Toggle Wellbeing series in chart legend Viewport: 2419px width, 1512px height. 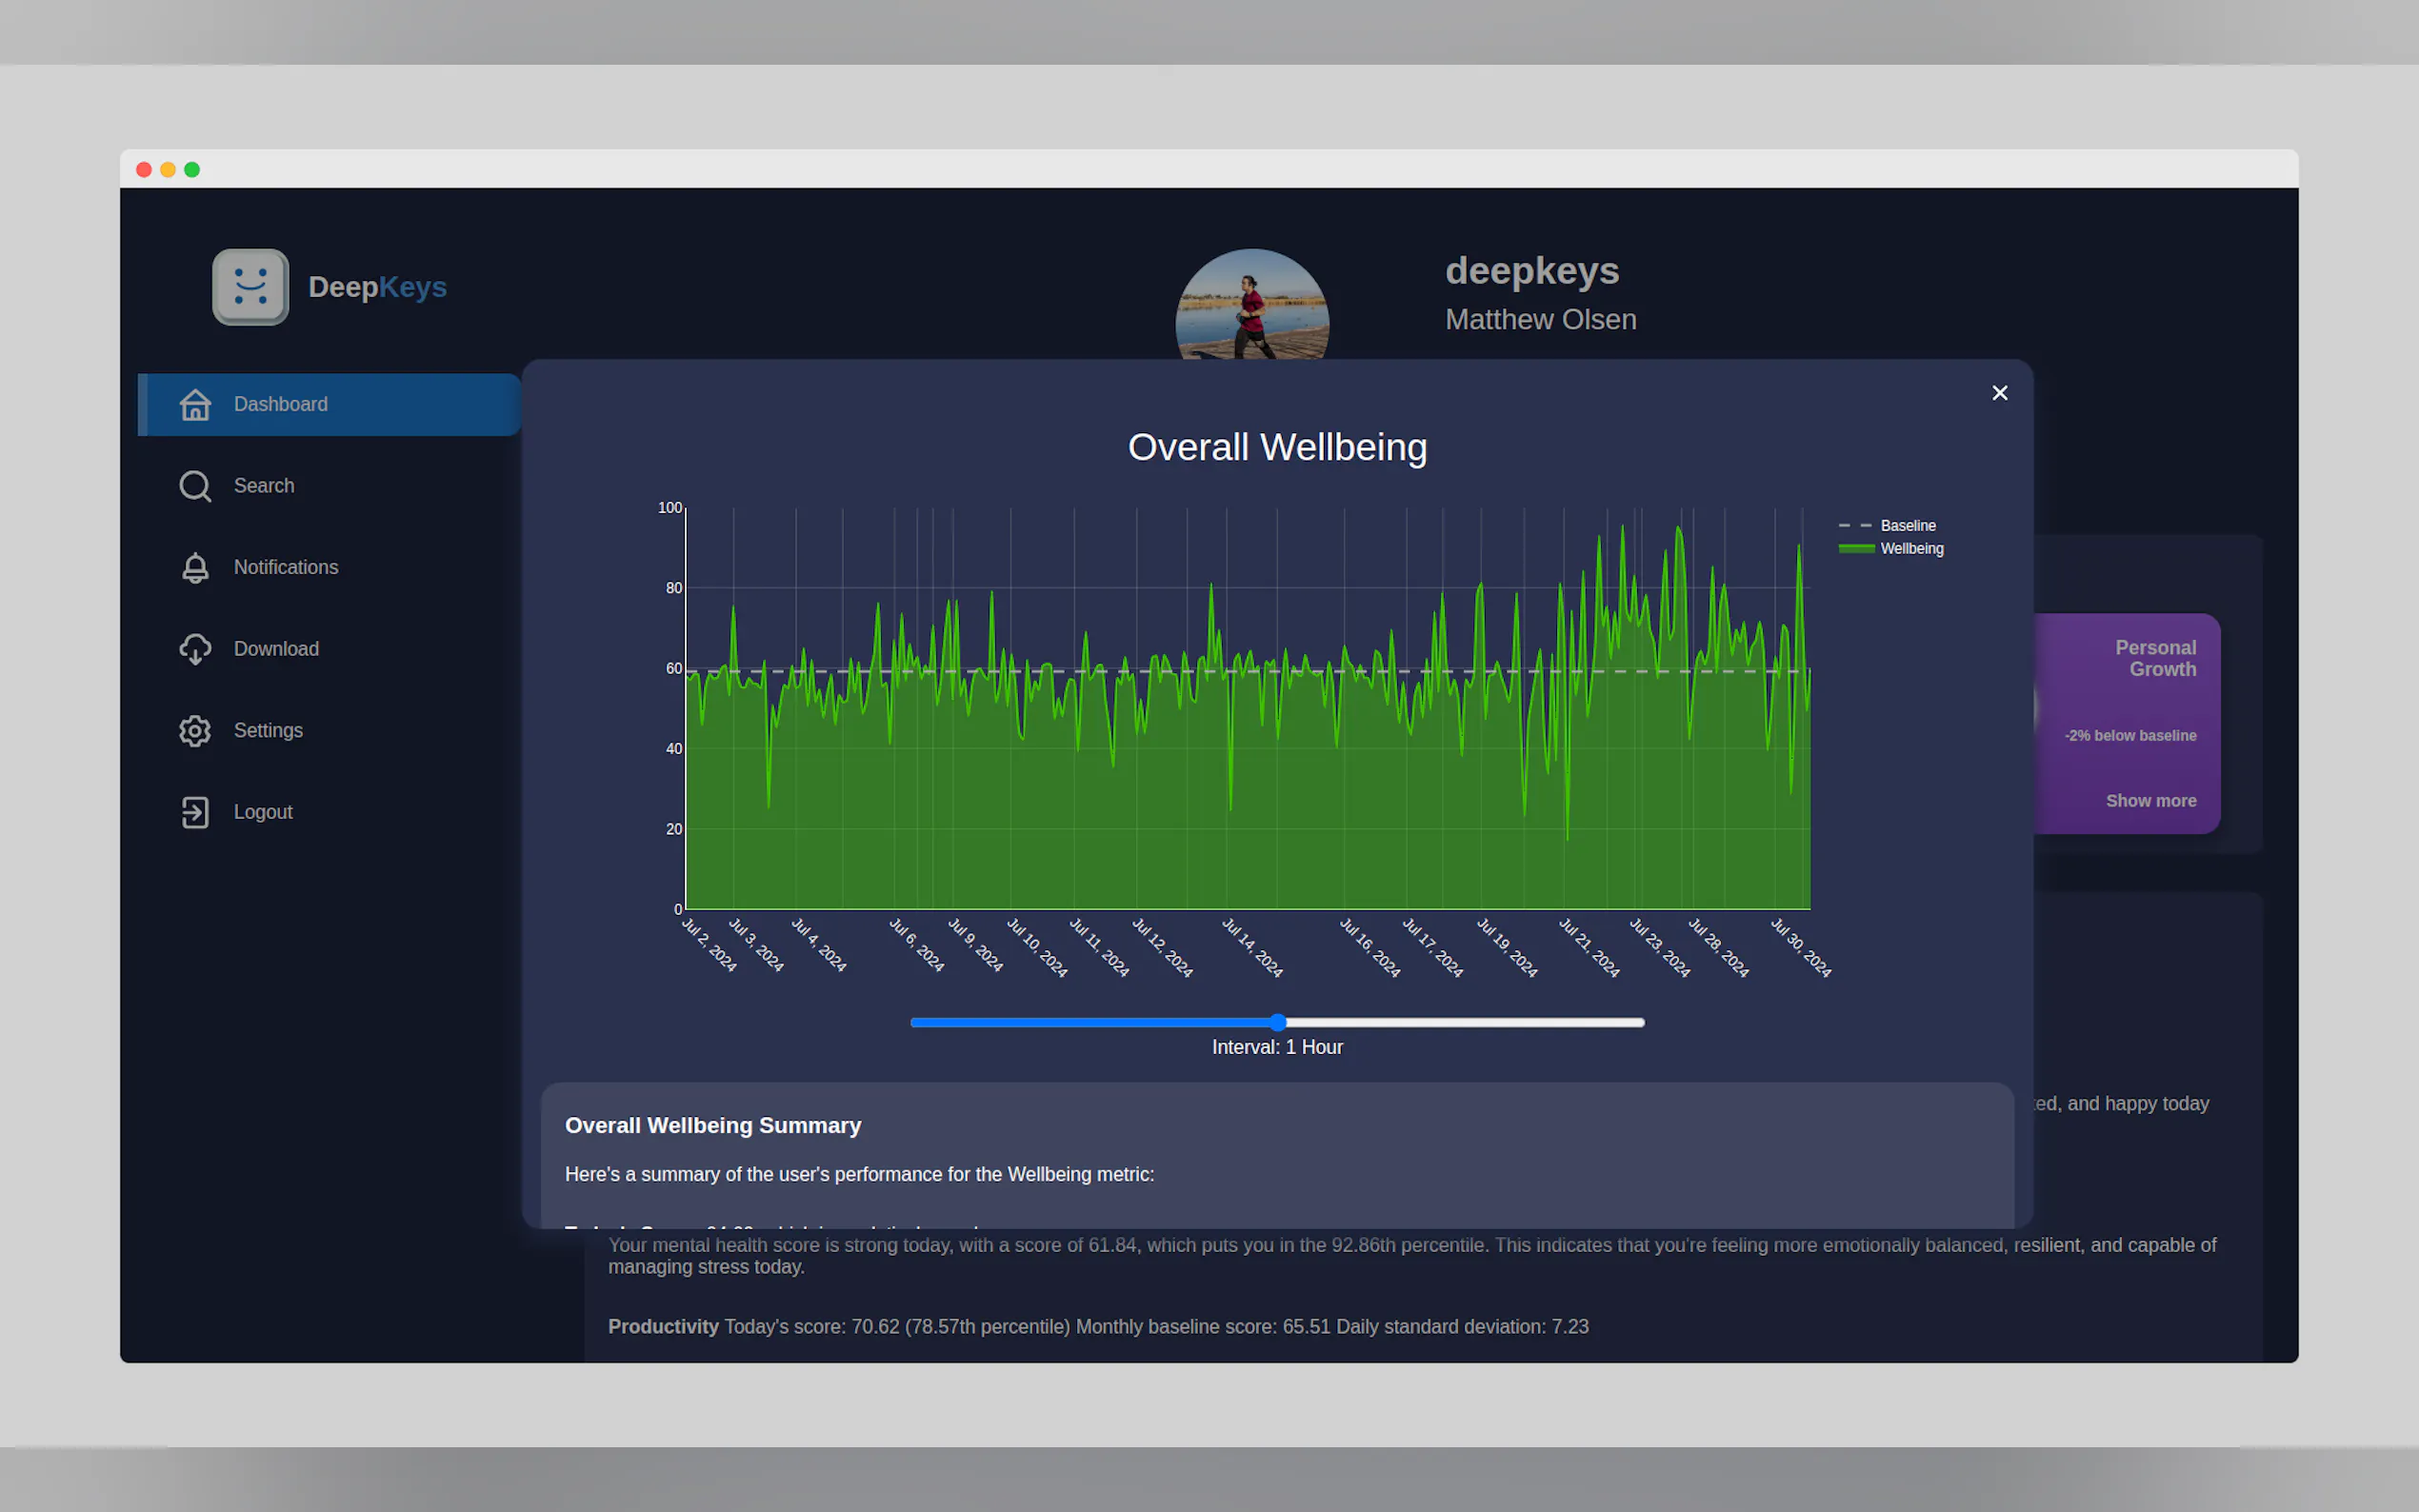pos(1911,549)
